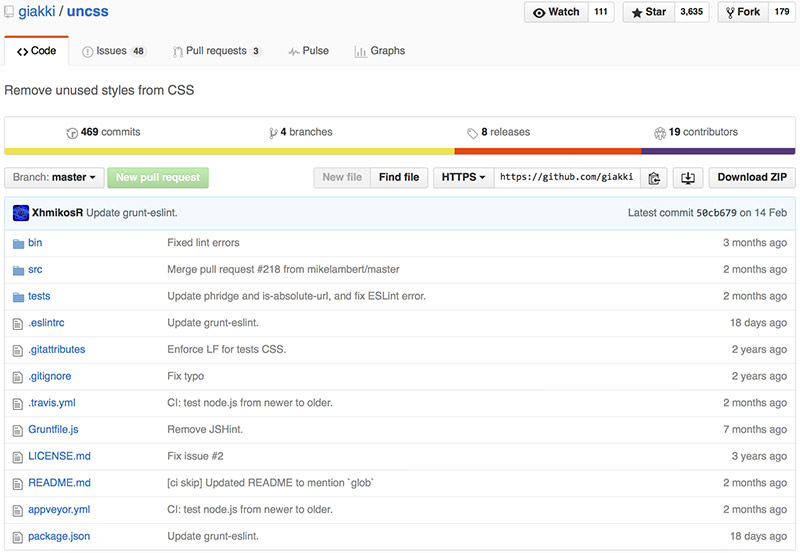Image resolution: width=800 pixels, height=553 pixels.
Task: Open the README.md file
Action: click(59, 483)
